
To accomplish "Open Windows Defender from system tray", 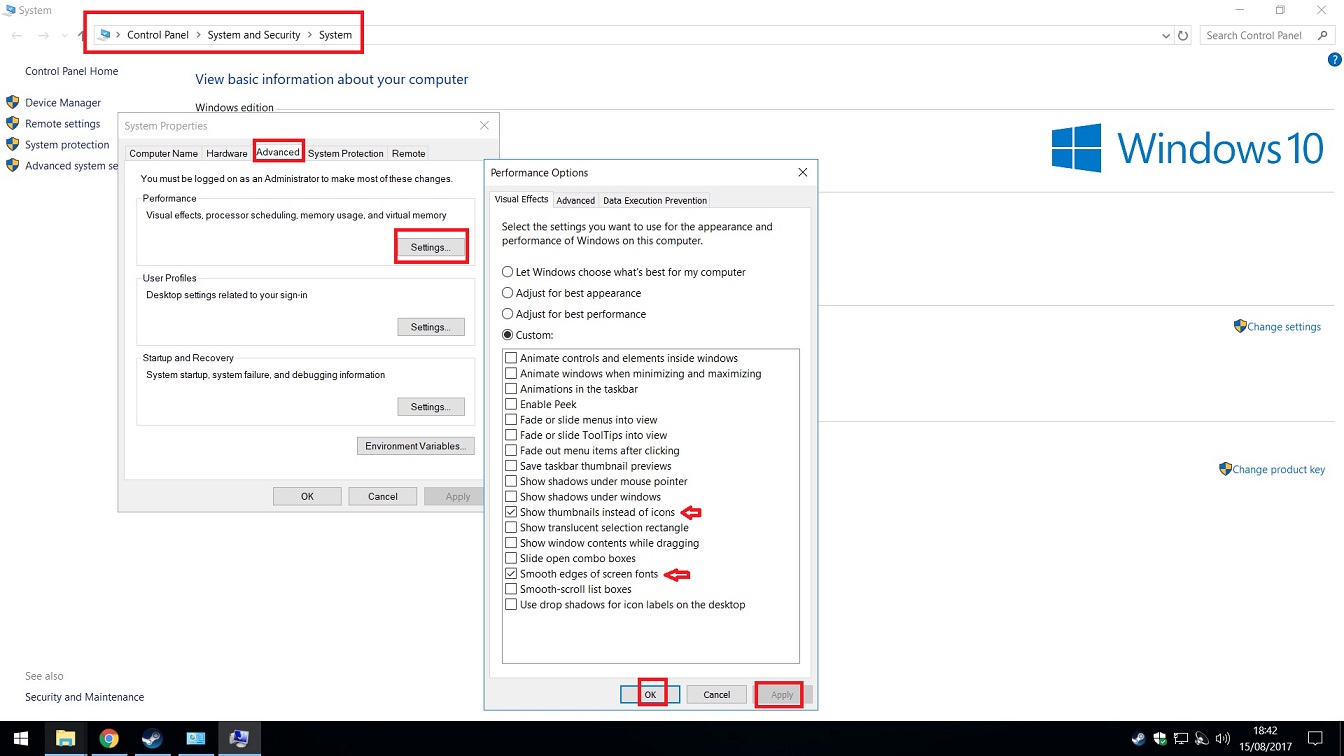I will [x=1159, y=739].
